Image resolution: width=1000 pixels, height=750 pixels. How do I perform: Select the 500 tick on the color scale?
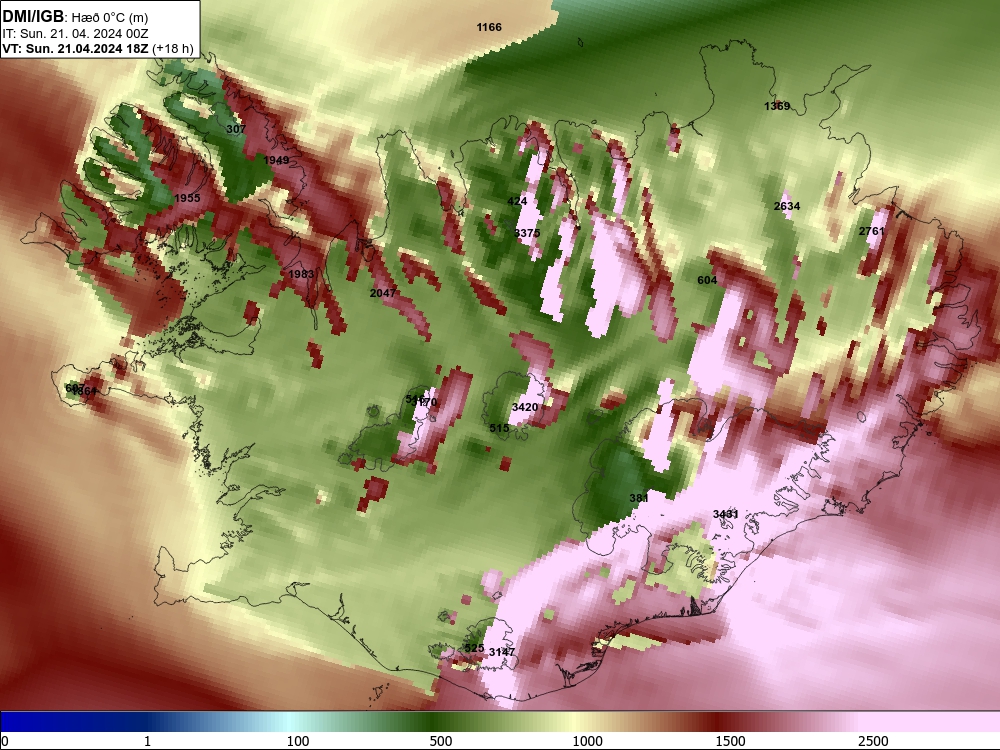coord(441,740)
